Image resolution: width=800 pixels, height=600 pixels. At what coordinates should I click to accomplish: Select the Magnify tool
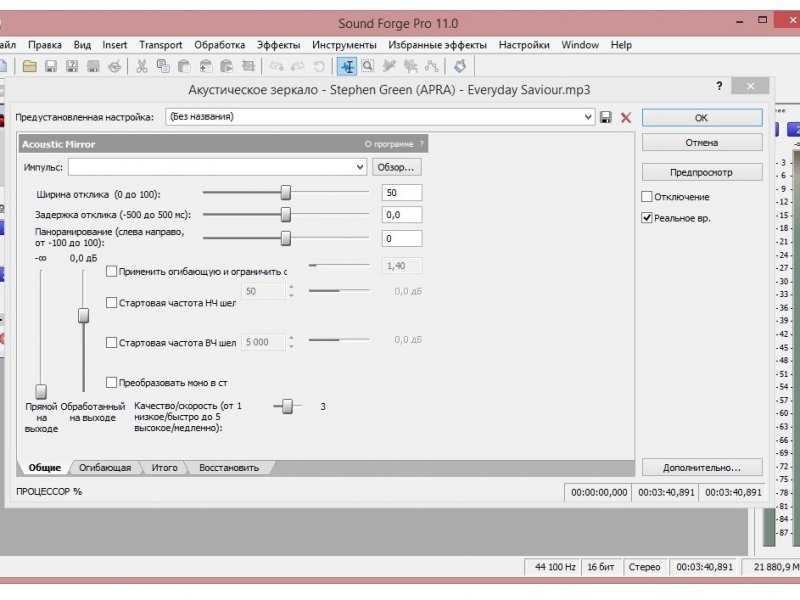coord(368,66)
